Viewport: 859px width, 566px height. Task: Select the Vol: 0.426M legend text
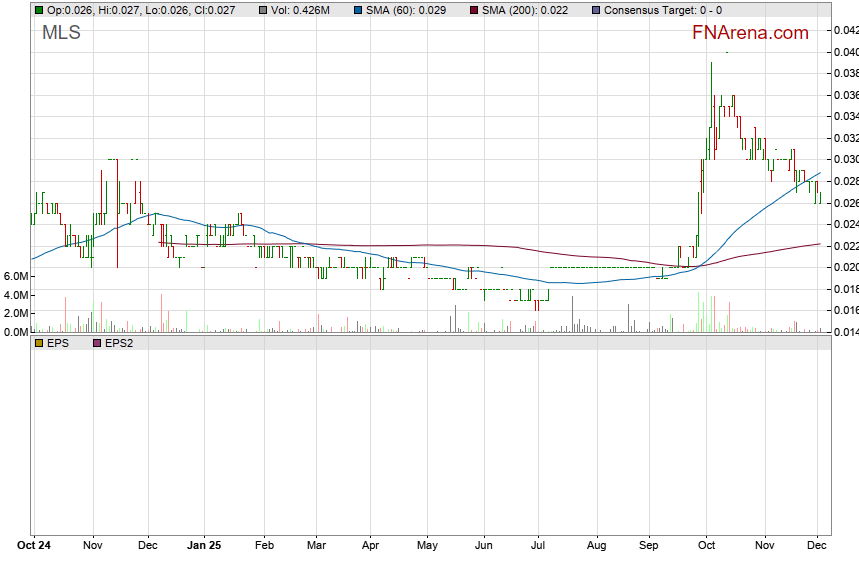pos(300,9)
